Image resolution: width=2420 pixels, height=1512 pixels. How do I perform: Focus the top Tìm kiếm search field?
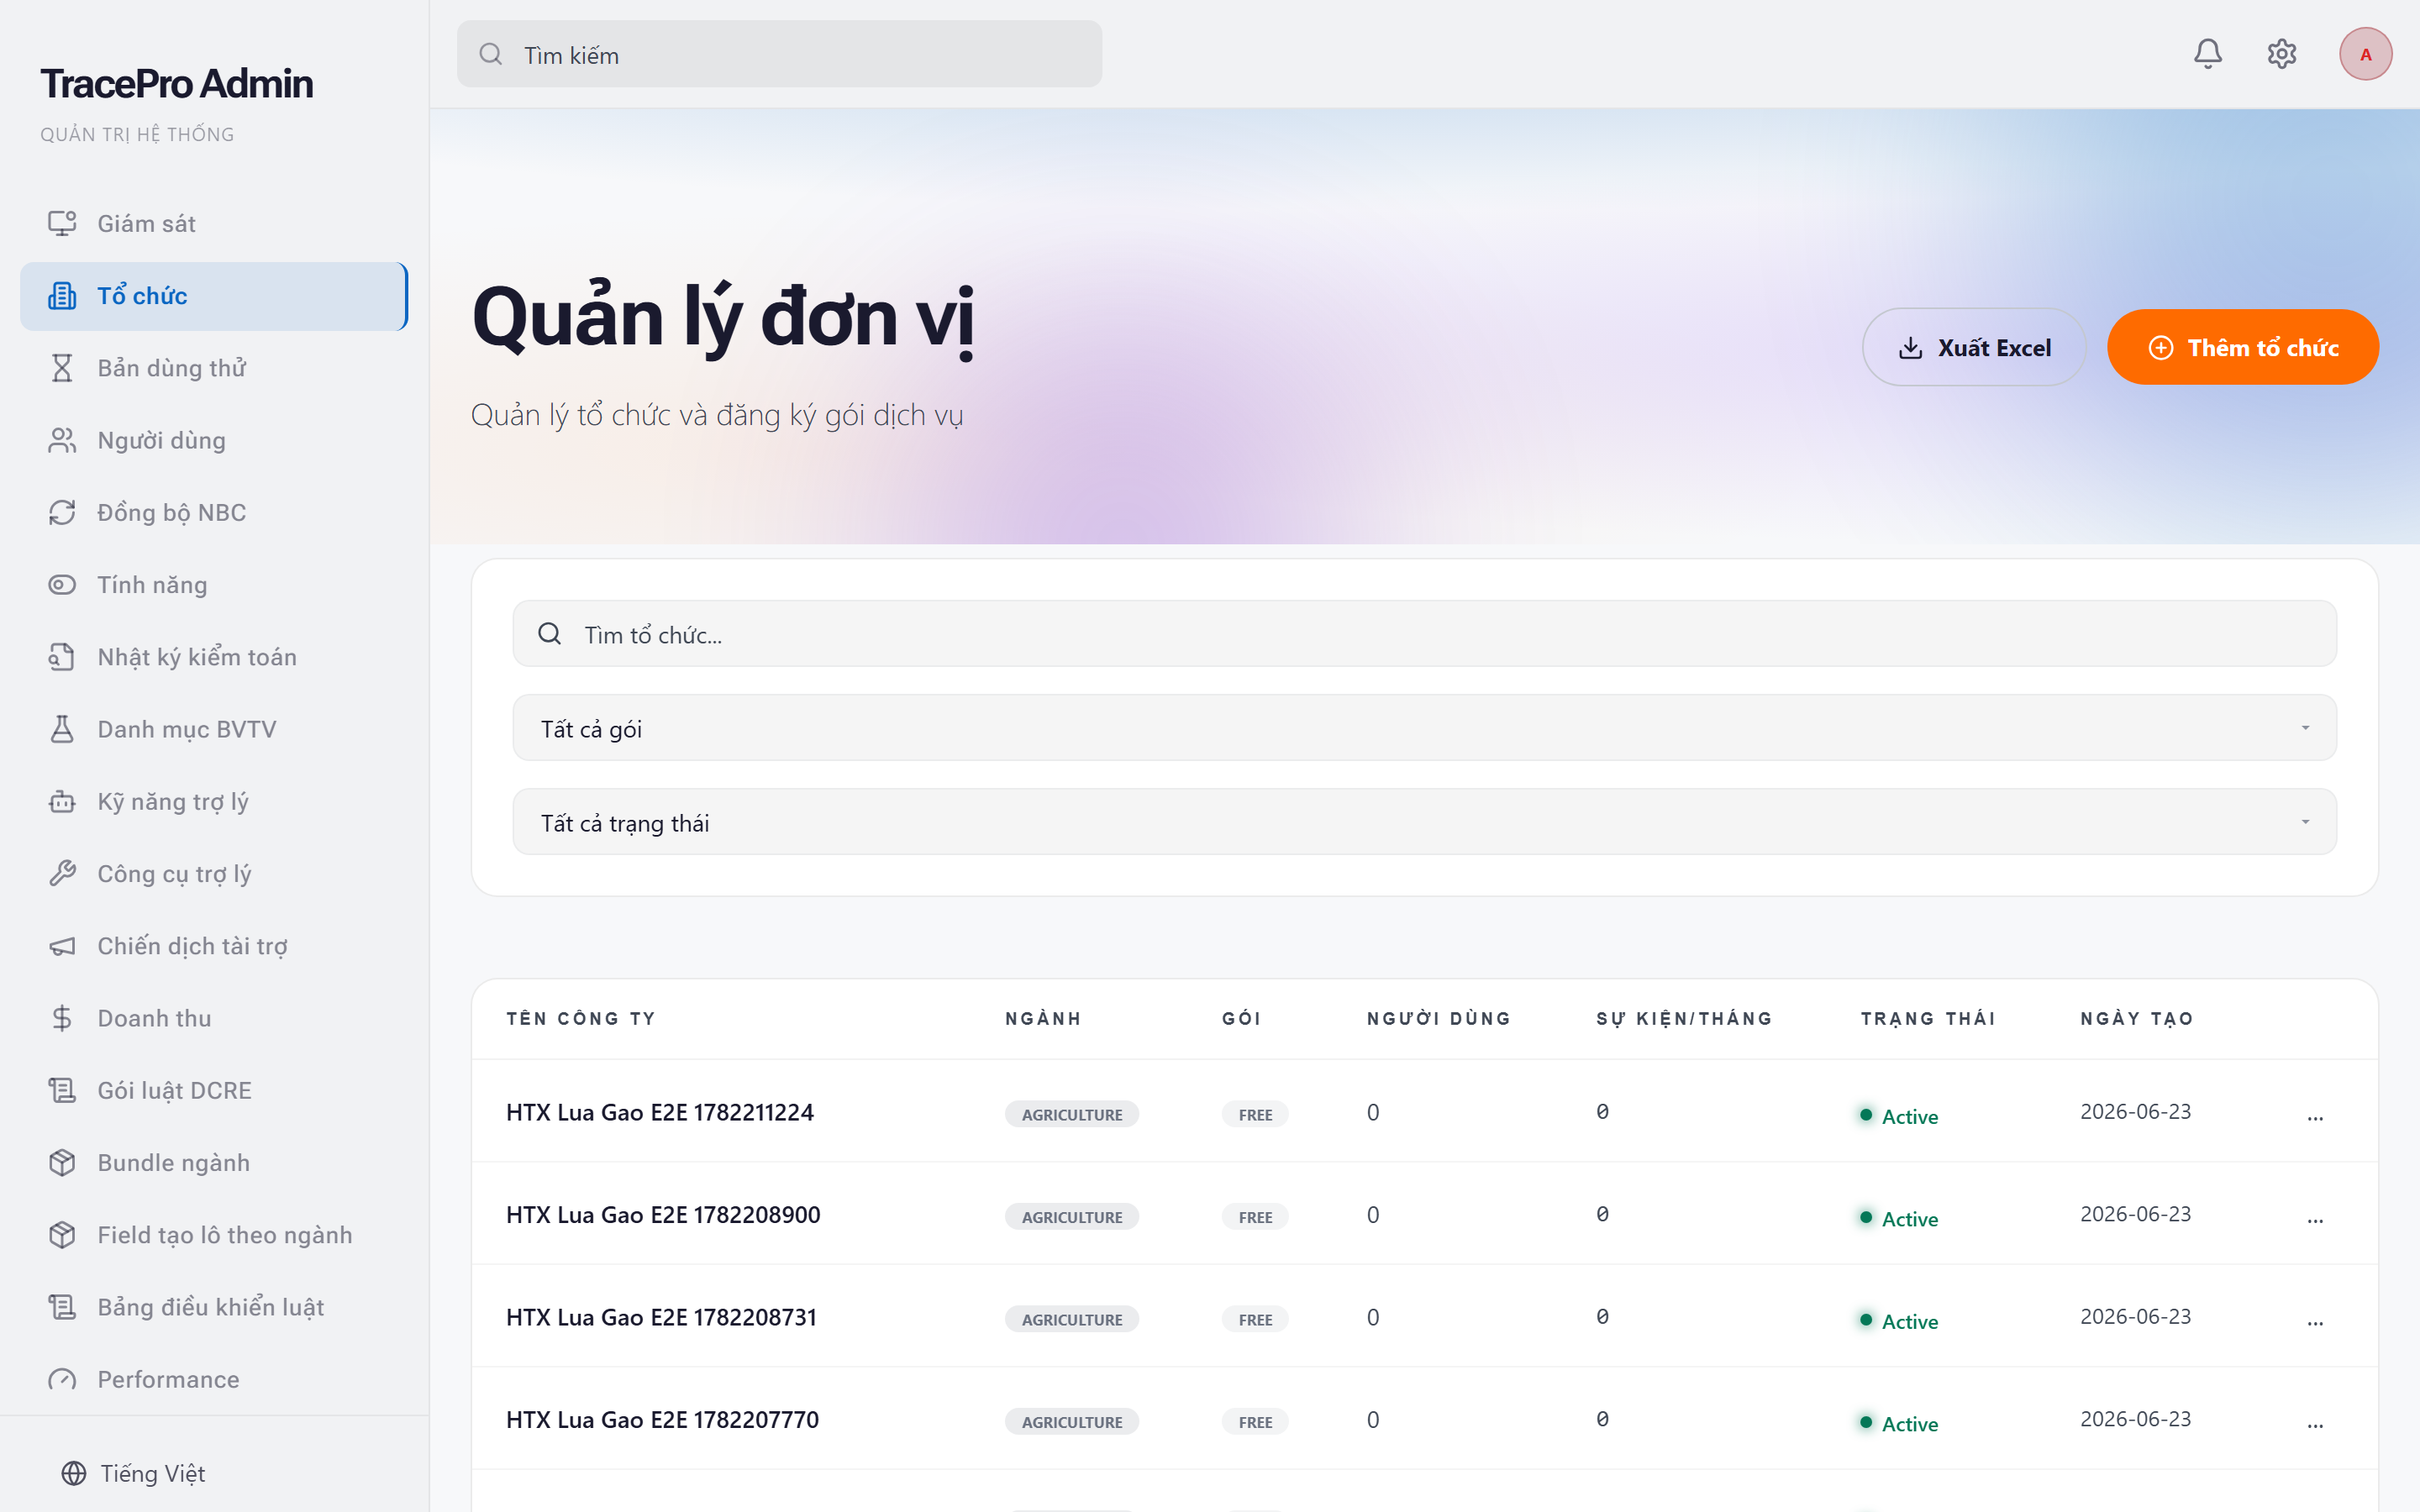(779, 54)
